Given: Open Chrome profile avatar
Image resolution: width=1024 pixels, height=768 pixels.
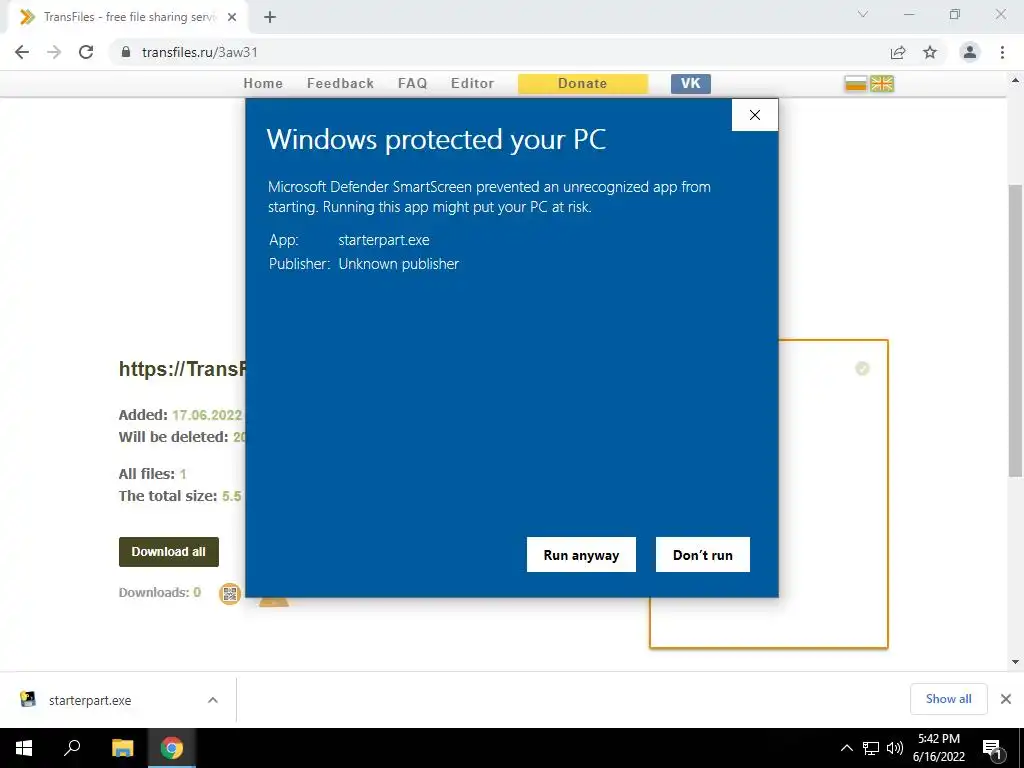Looking at the screenshot, I should click(x=970, y=52).
